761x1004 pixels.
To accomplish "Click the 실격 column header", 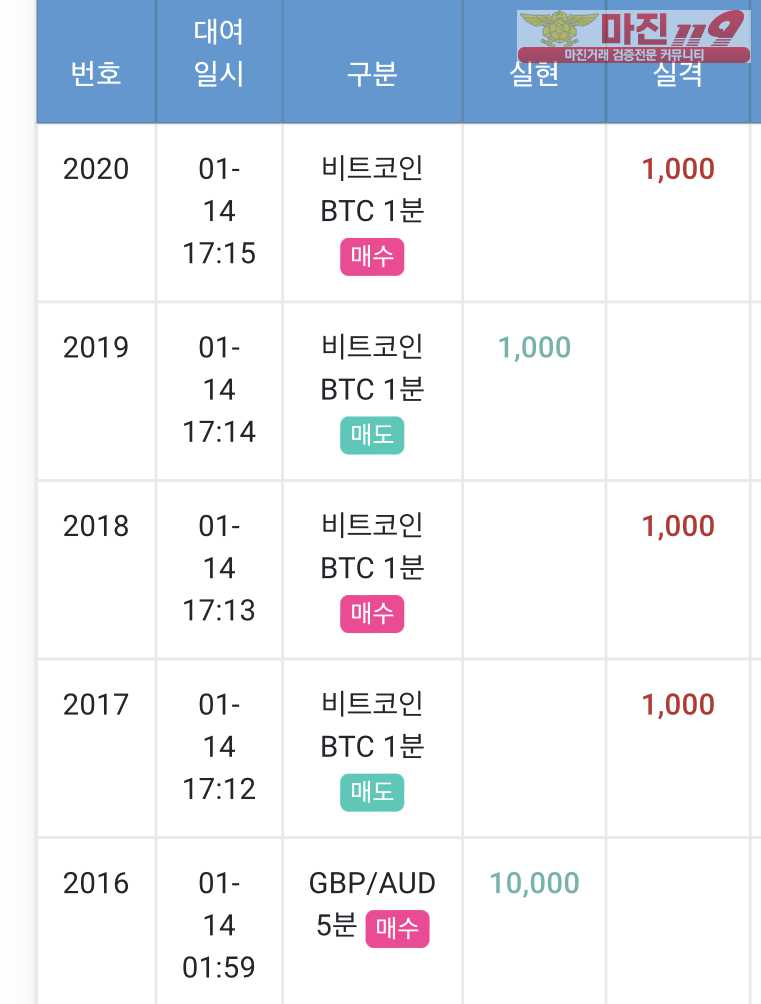I will click(678, 76).
